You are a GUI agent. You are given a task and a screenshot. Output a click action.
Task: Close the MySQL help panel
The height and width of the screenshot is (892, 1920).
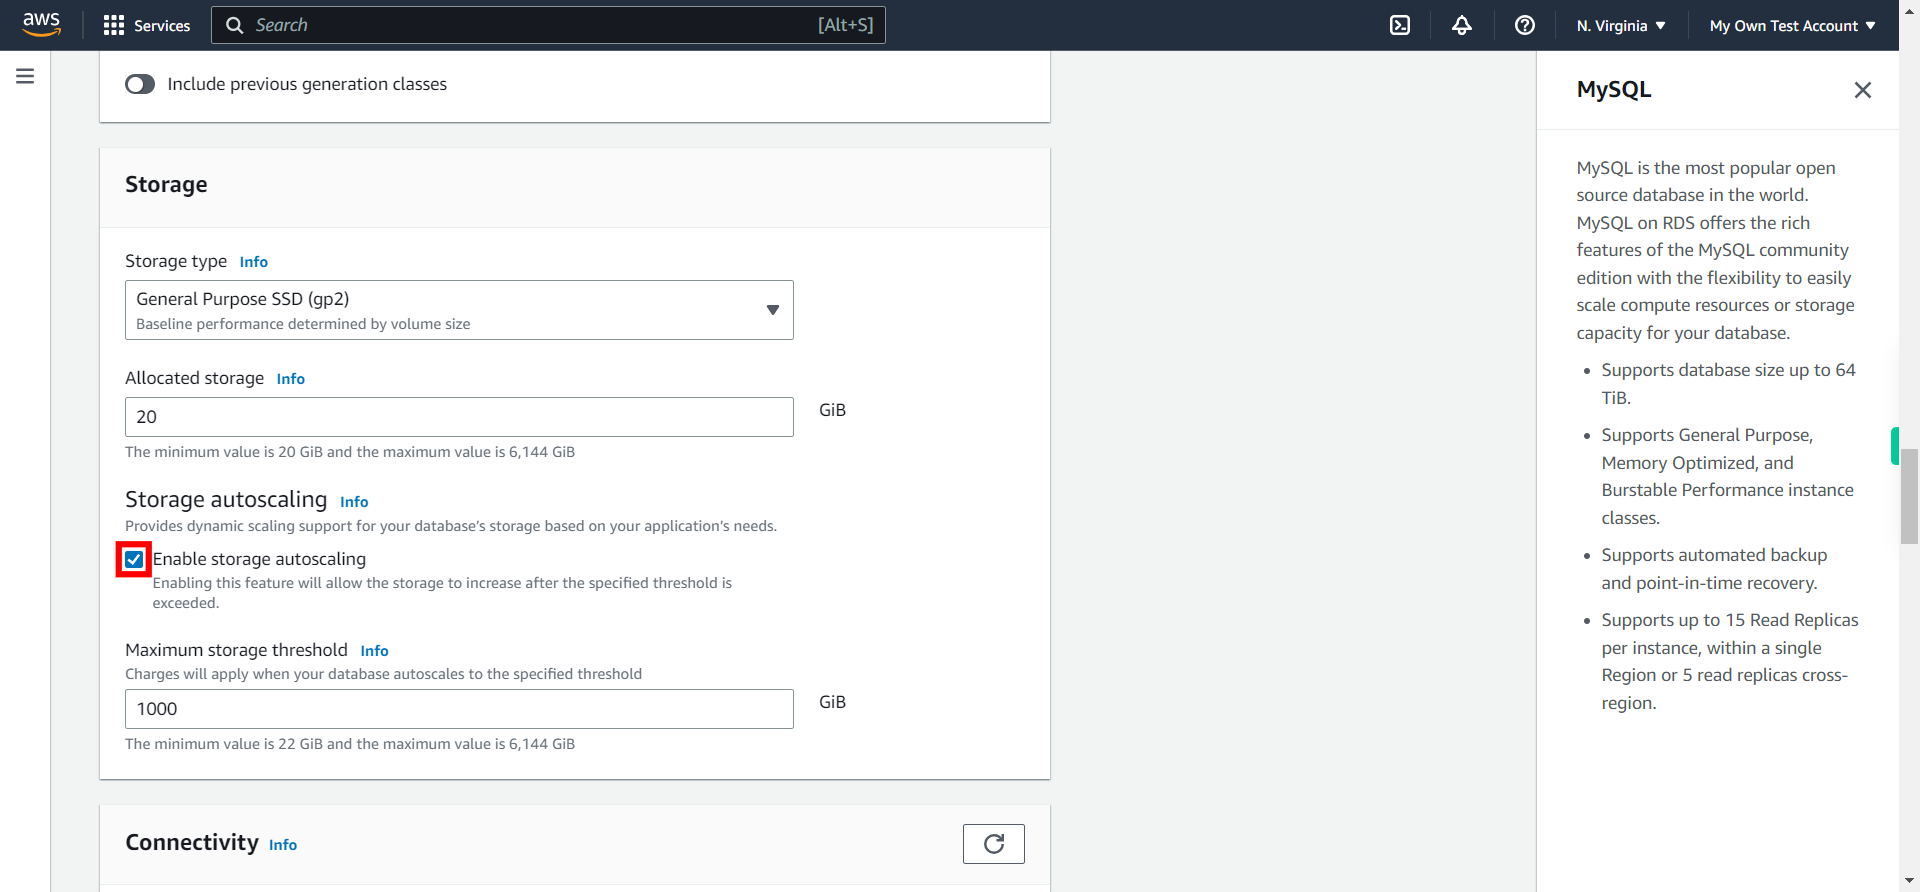coord(1862,90)
